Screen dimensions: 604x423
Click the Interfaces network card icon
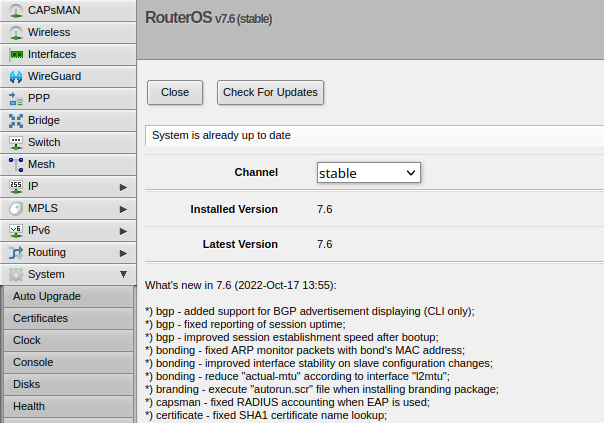(16, 54)
